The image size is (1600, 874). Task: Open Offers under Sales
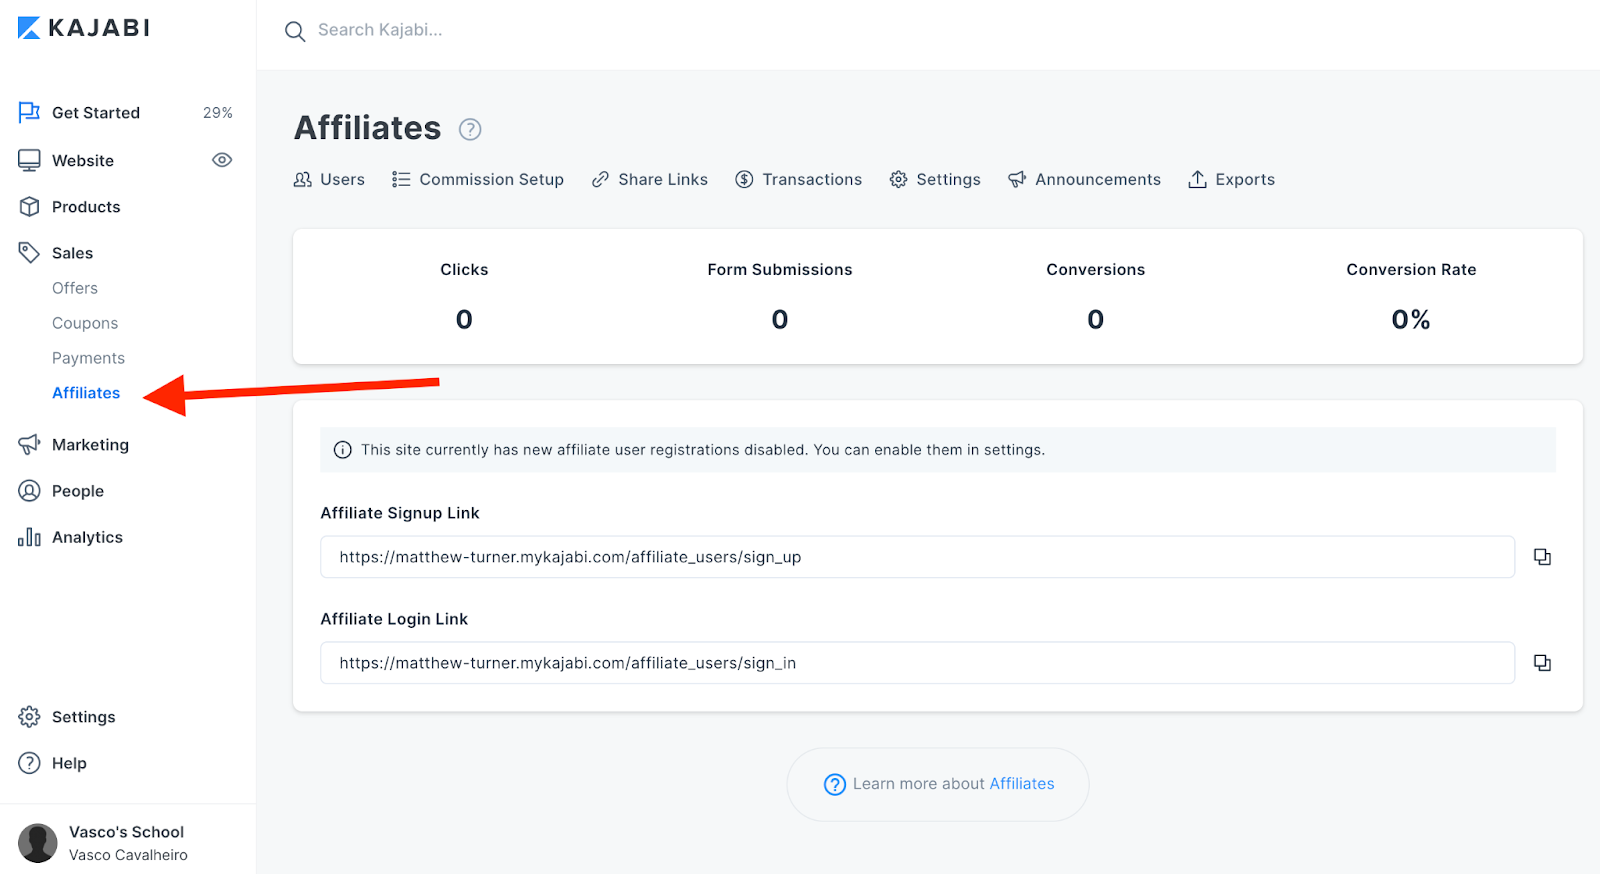75,288
